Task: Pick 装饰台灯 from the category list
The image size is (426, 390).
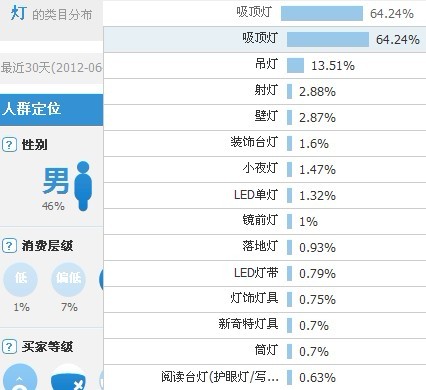Action: 265,143
